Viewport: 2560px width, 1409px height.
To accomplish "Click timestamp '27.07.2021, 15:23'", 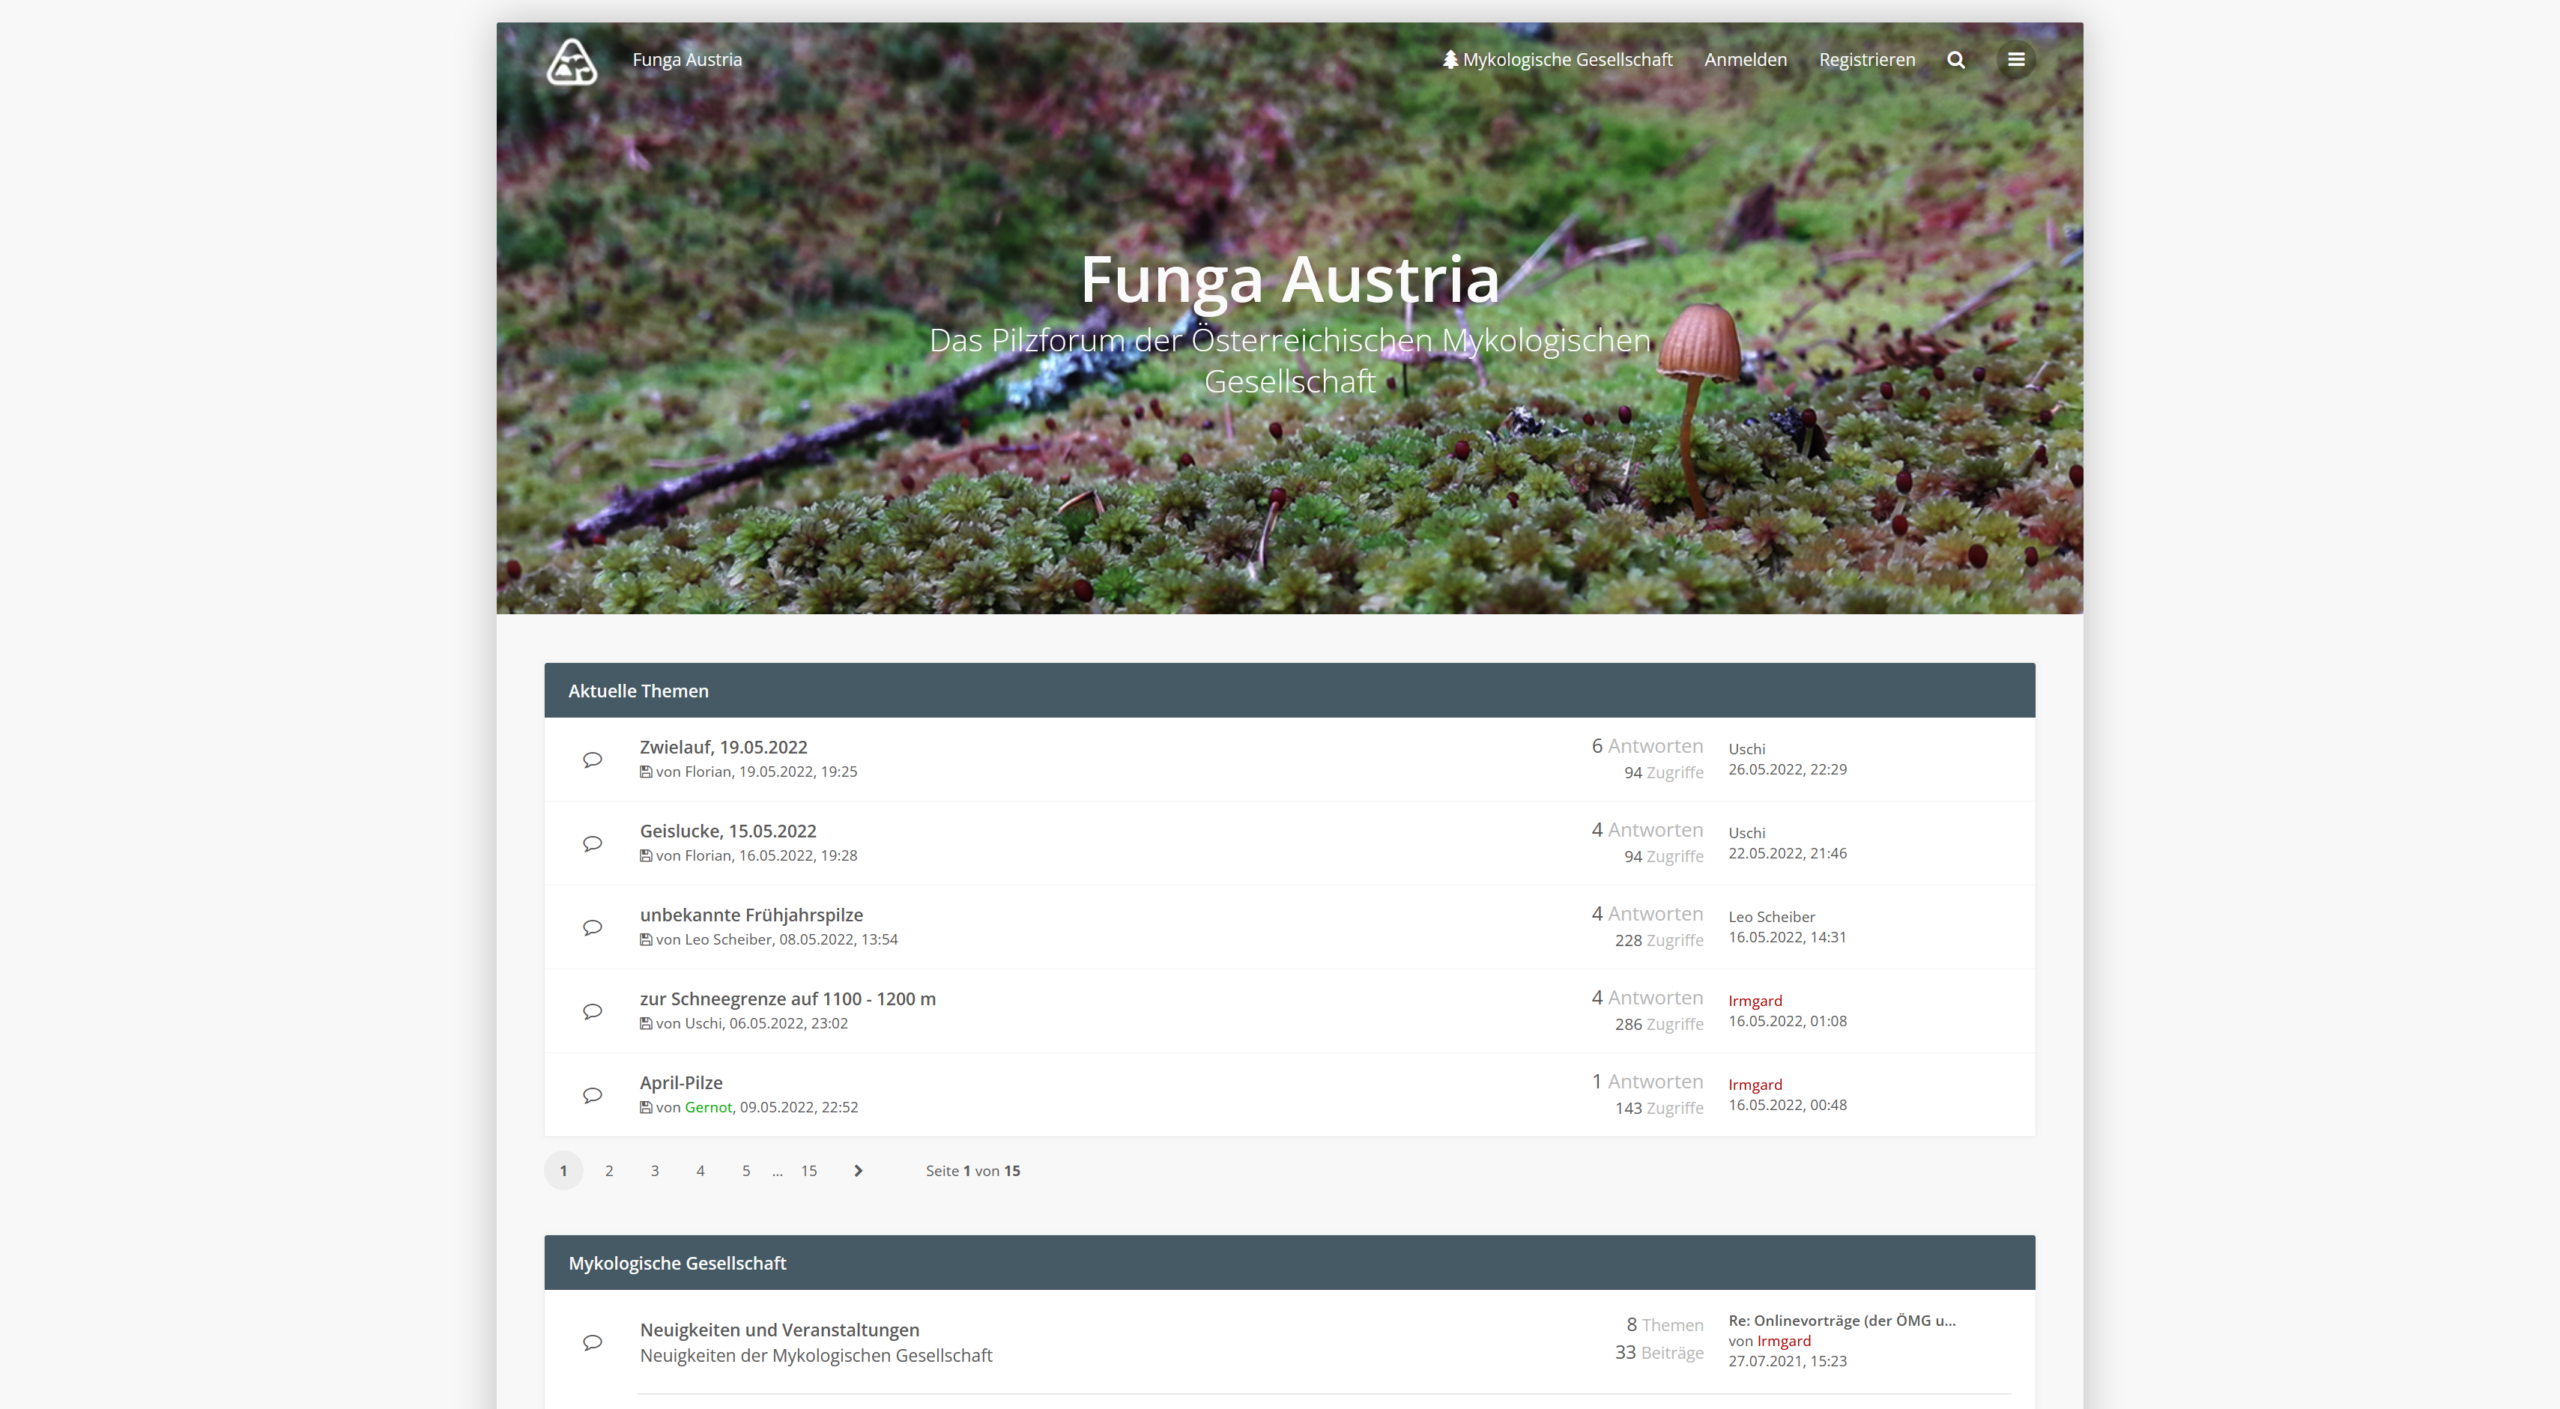I will (1787, 1362).
